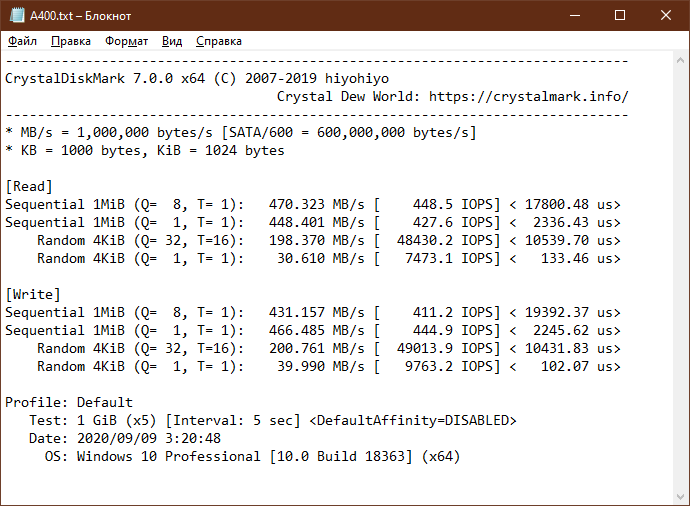Viewport: 690px width, 506px height.
Task: Click the Windows 10 Professional OS line
Action: point(253,457)
